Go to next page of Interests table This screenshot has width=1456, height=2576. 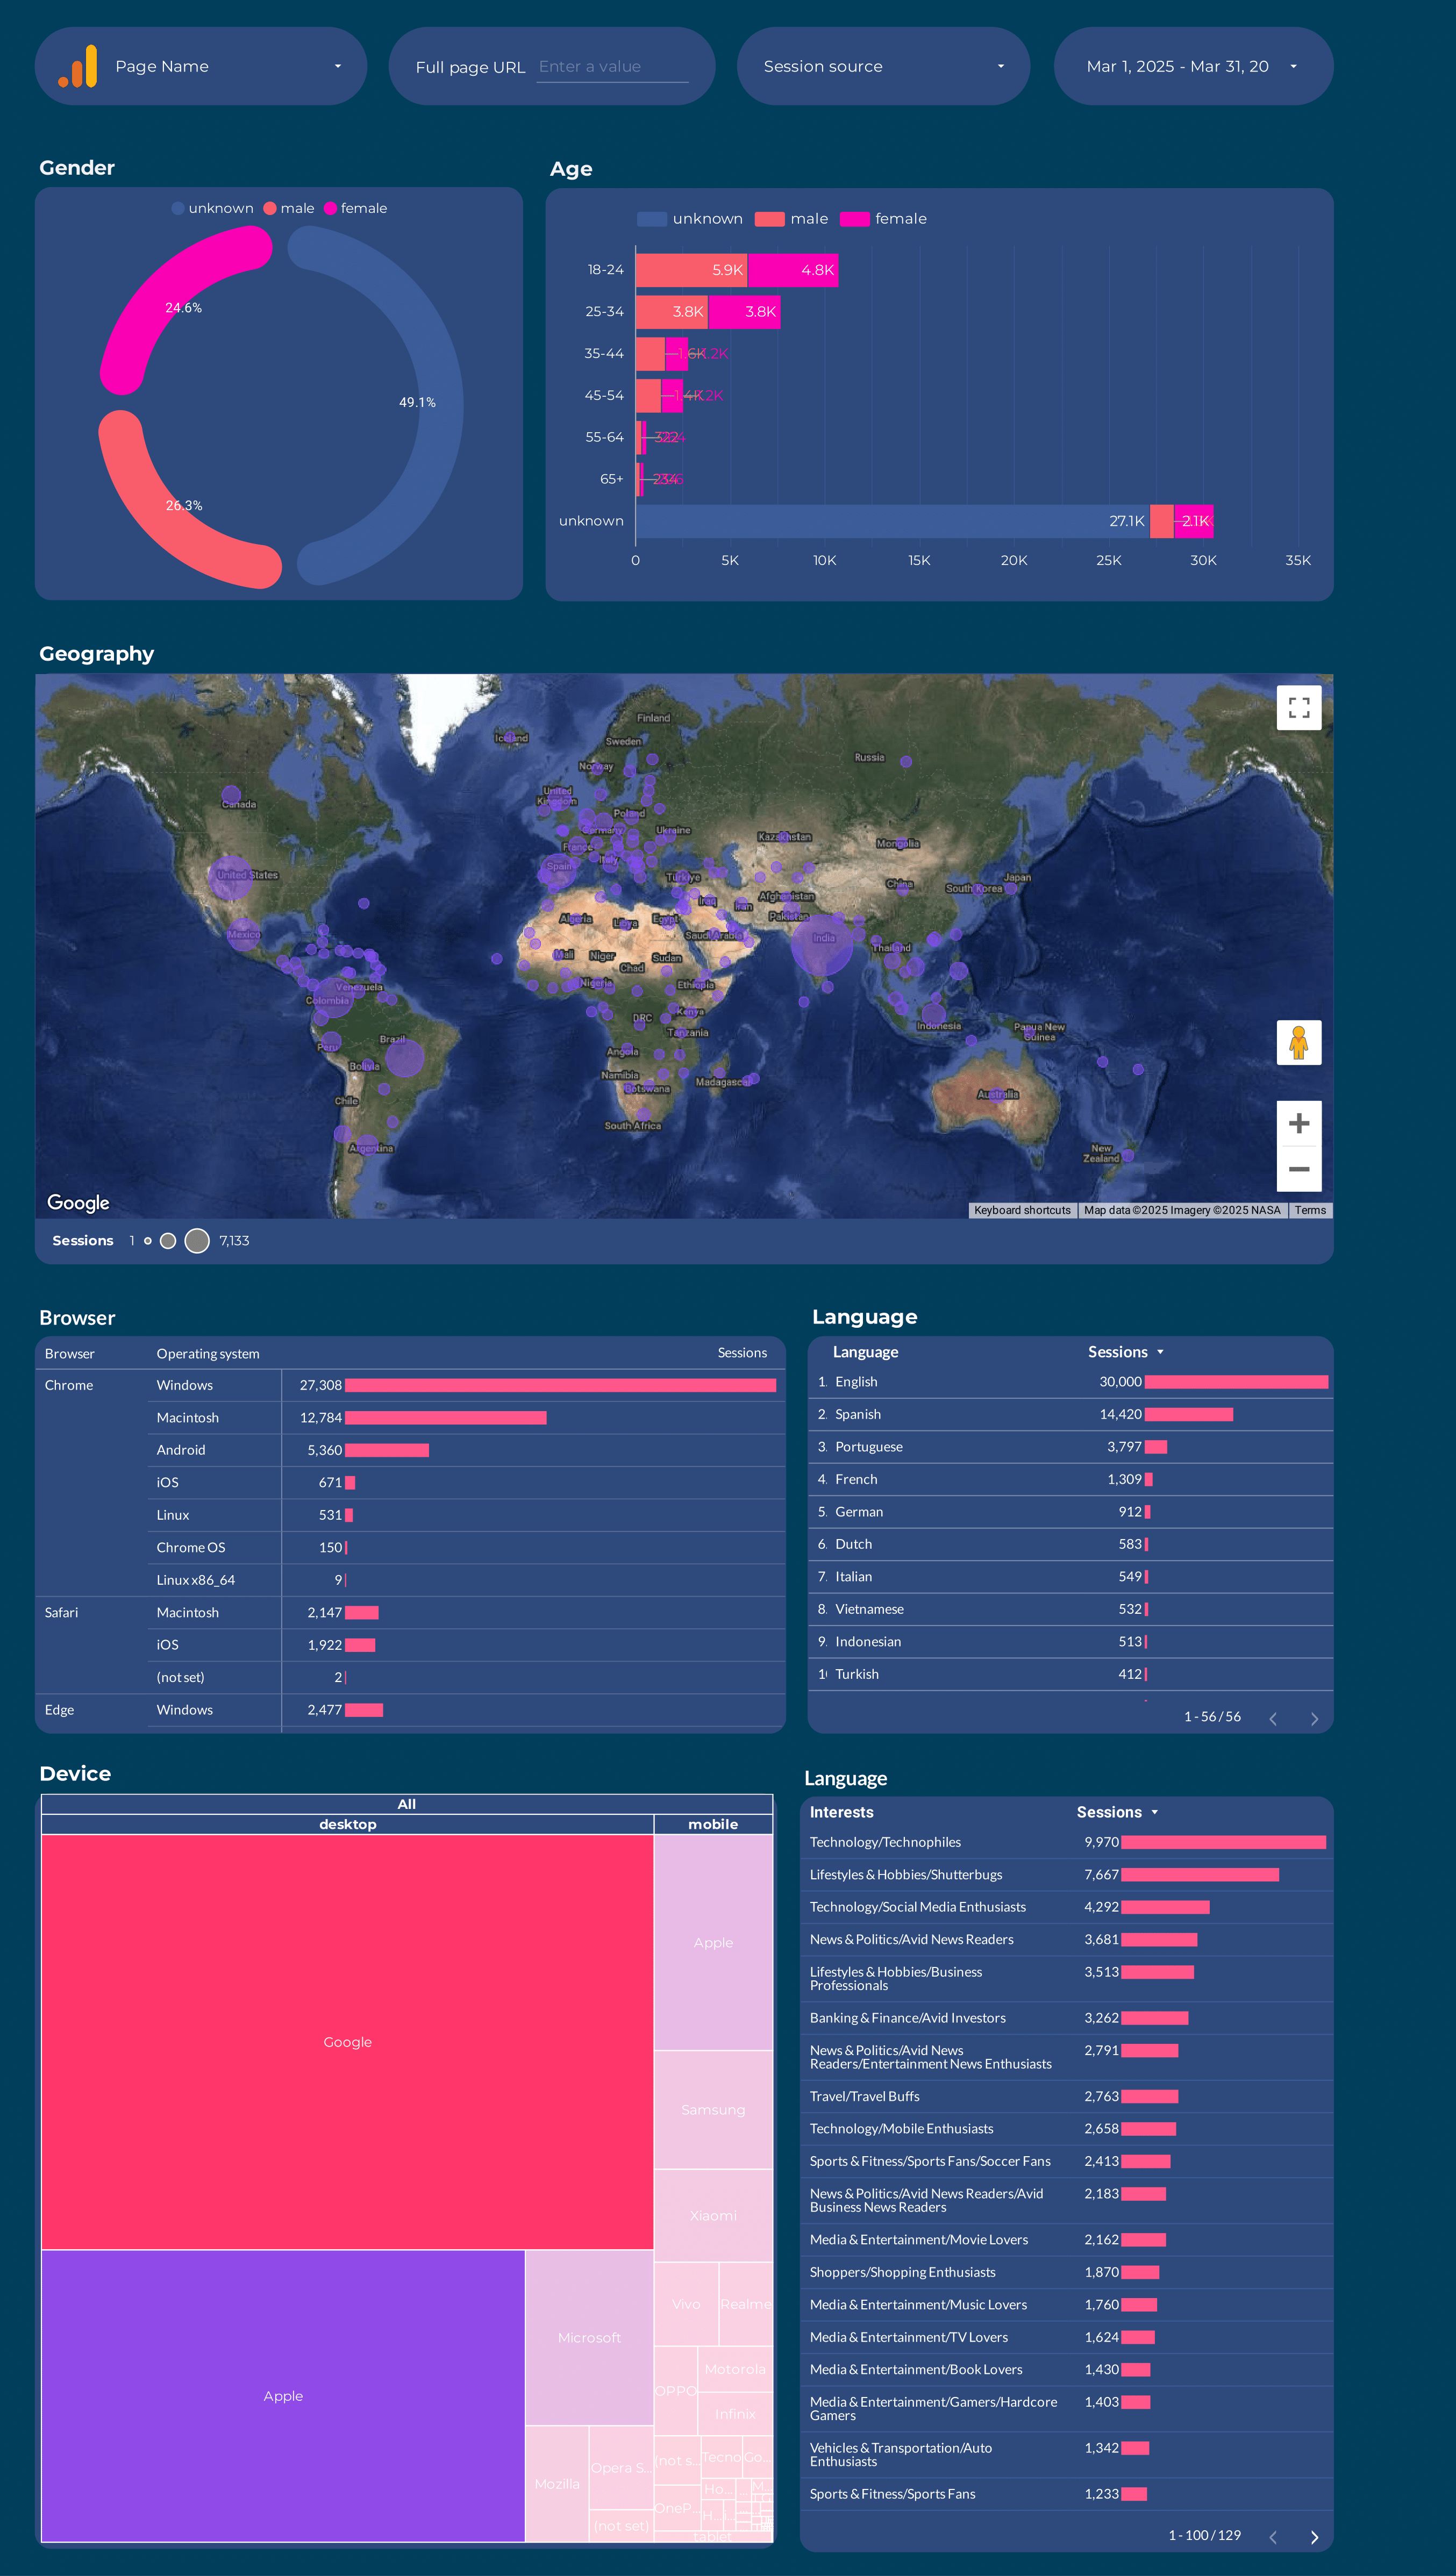coord(1314,2537)
